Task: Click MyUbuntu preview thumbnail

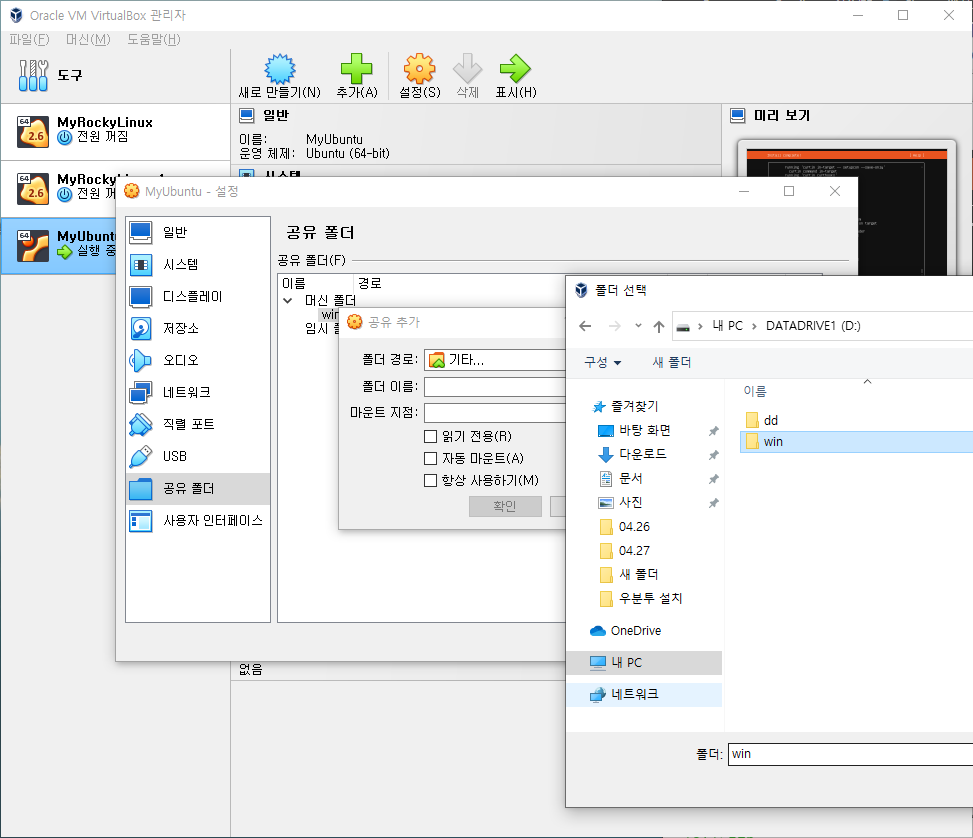Action: pyautogui.click(x=847, y=211)
